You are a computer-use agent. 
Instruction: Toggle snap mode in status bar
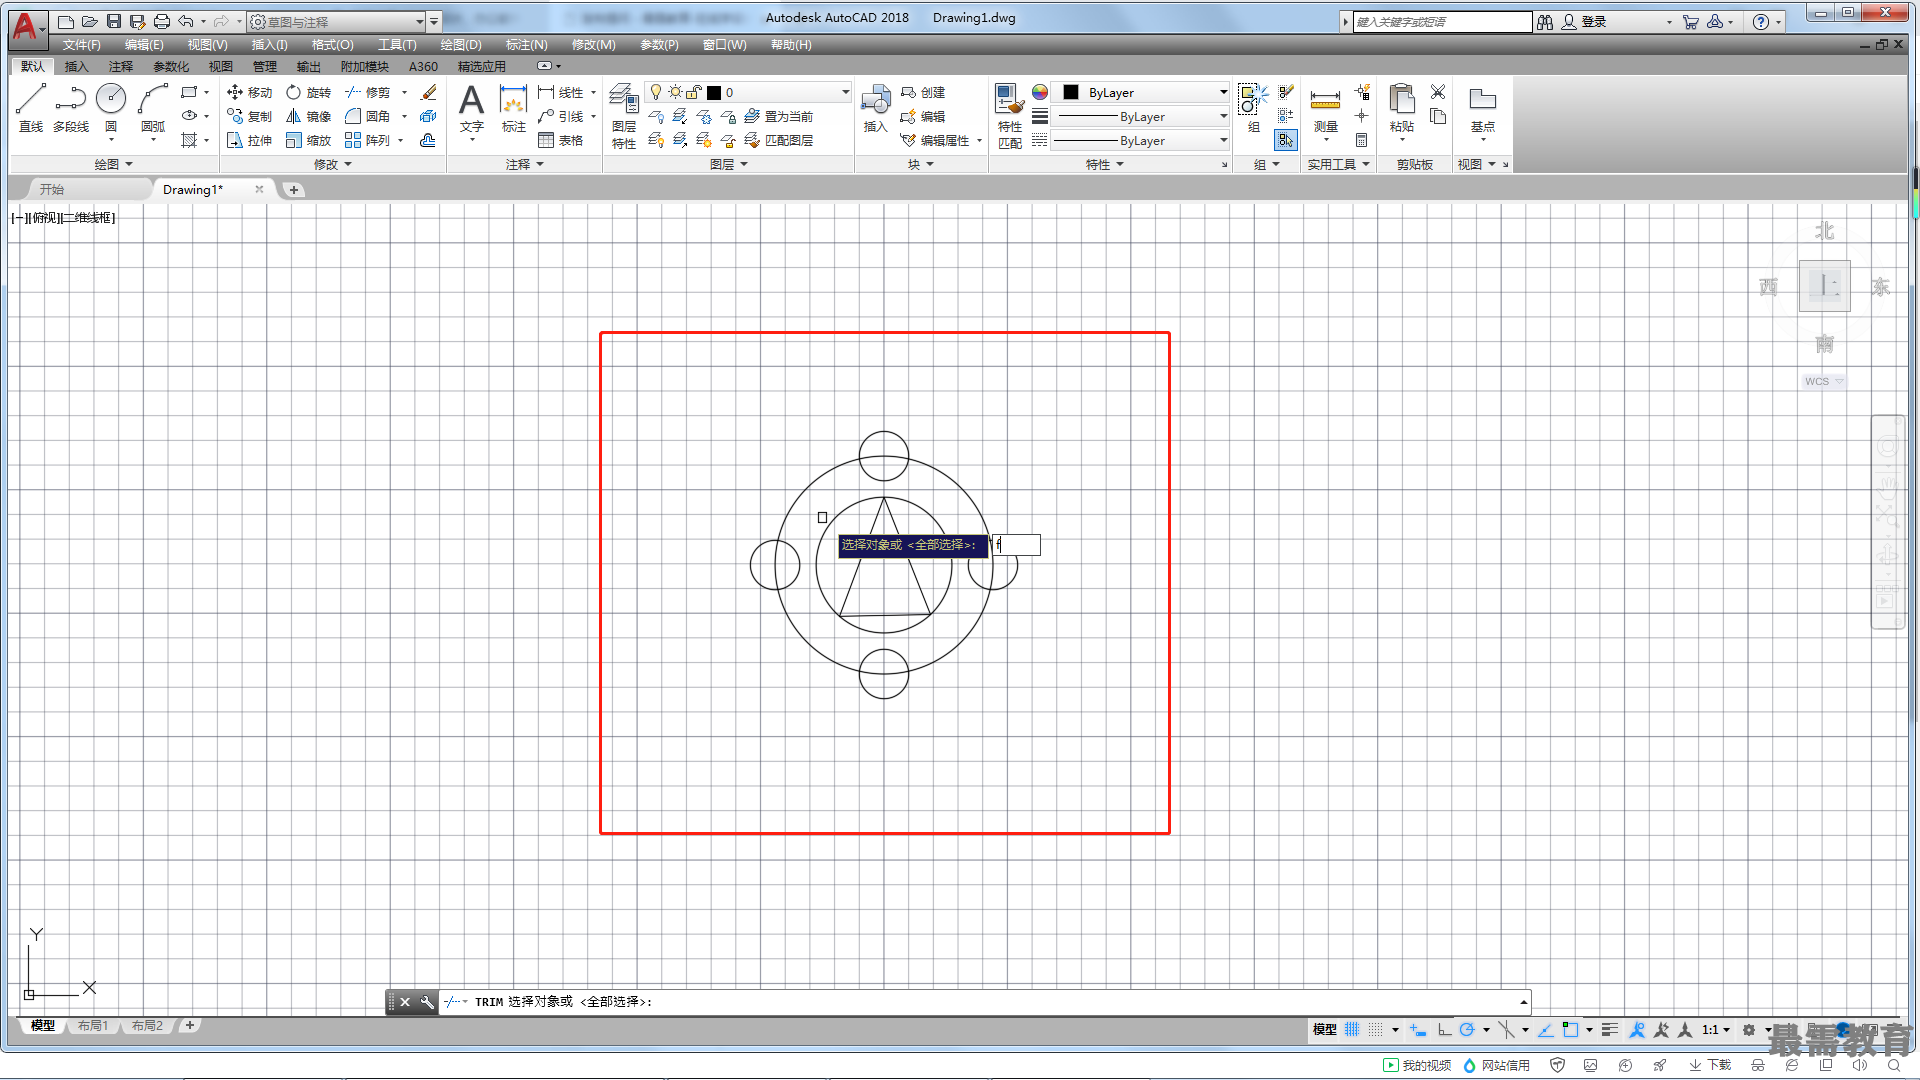tap(1376, 1029)
